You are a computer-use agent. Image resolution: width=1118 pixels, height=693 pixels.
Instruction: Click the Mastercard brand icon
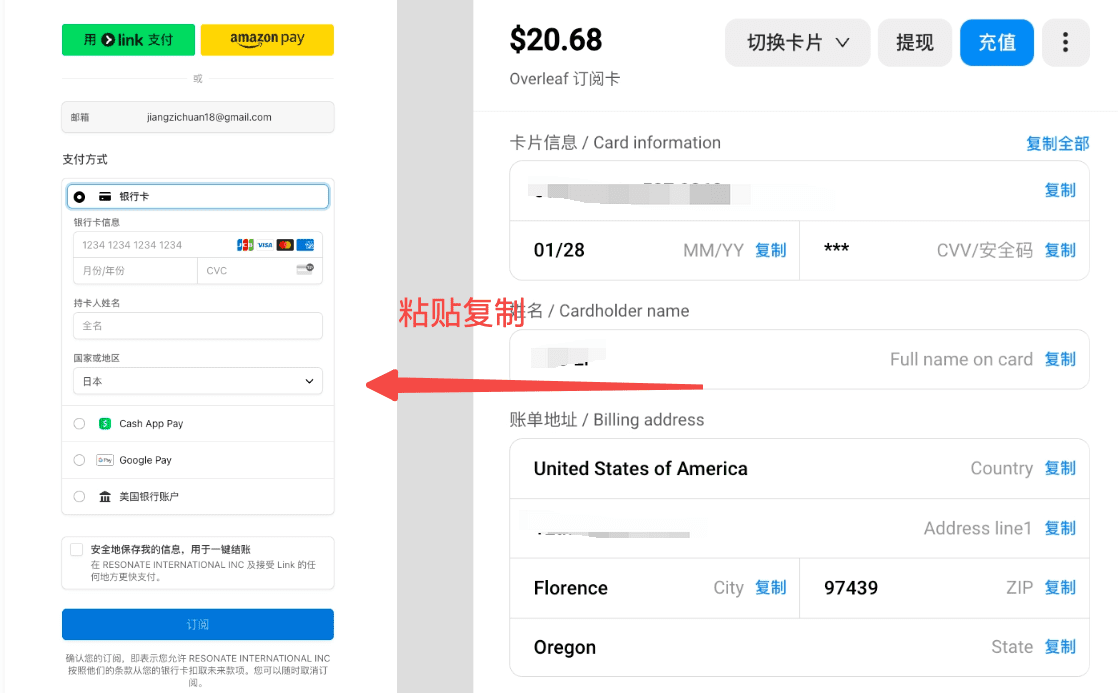[x=285, y=245]
